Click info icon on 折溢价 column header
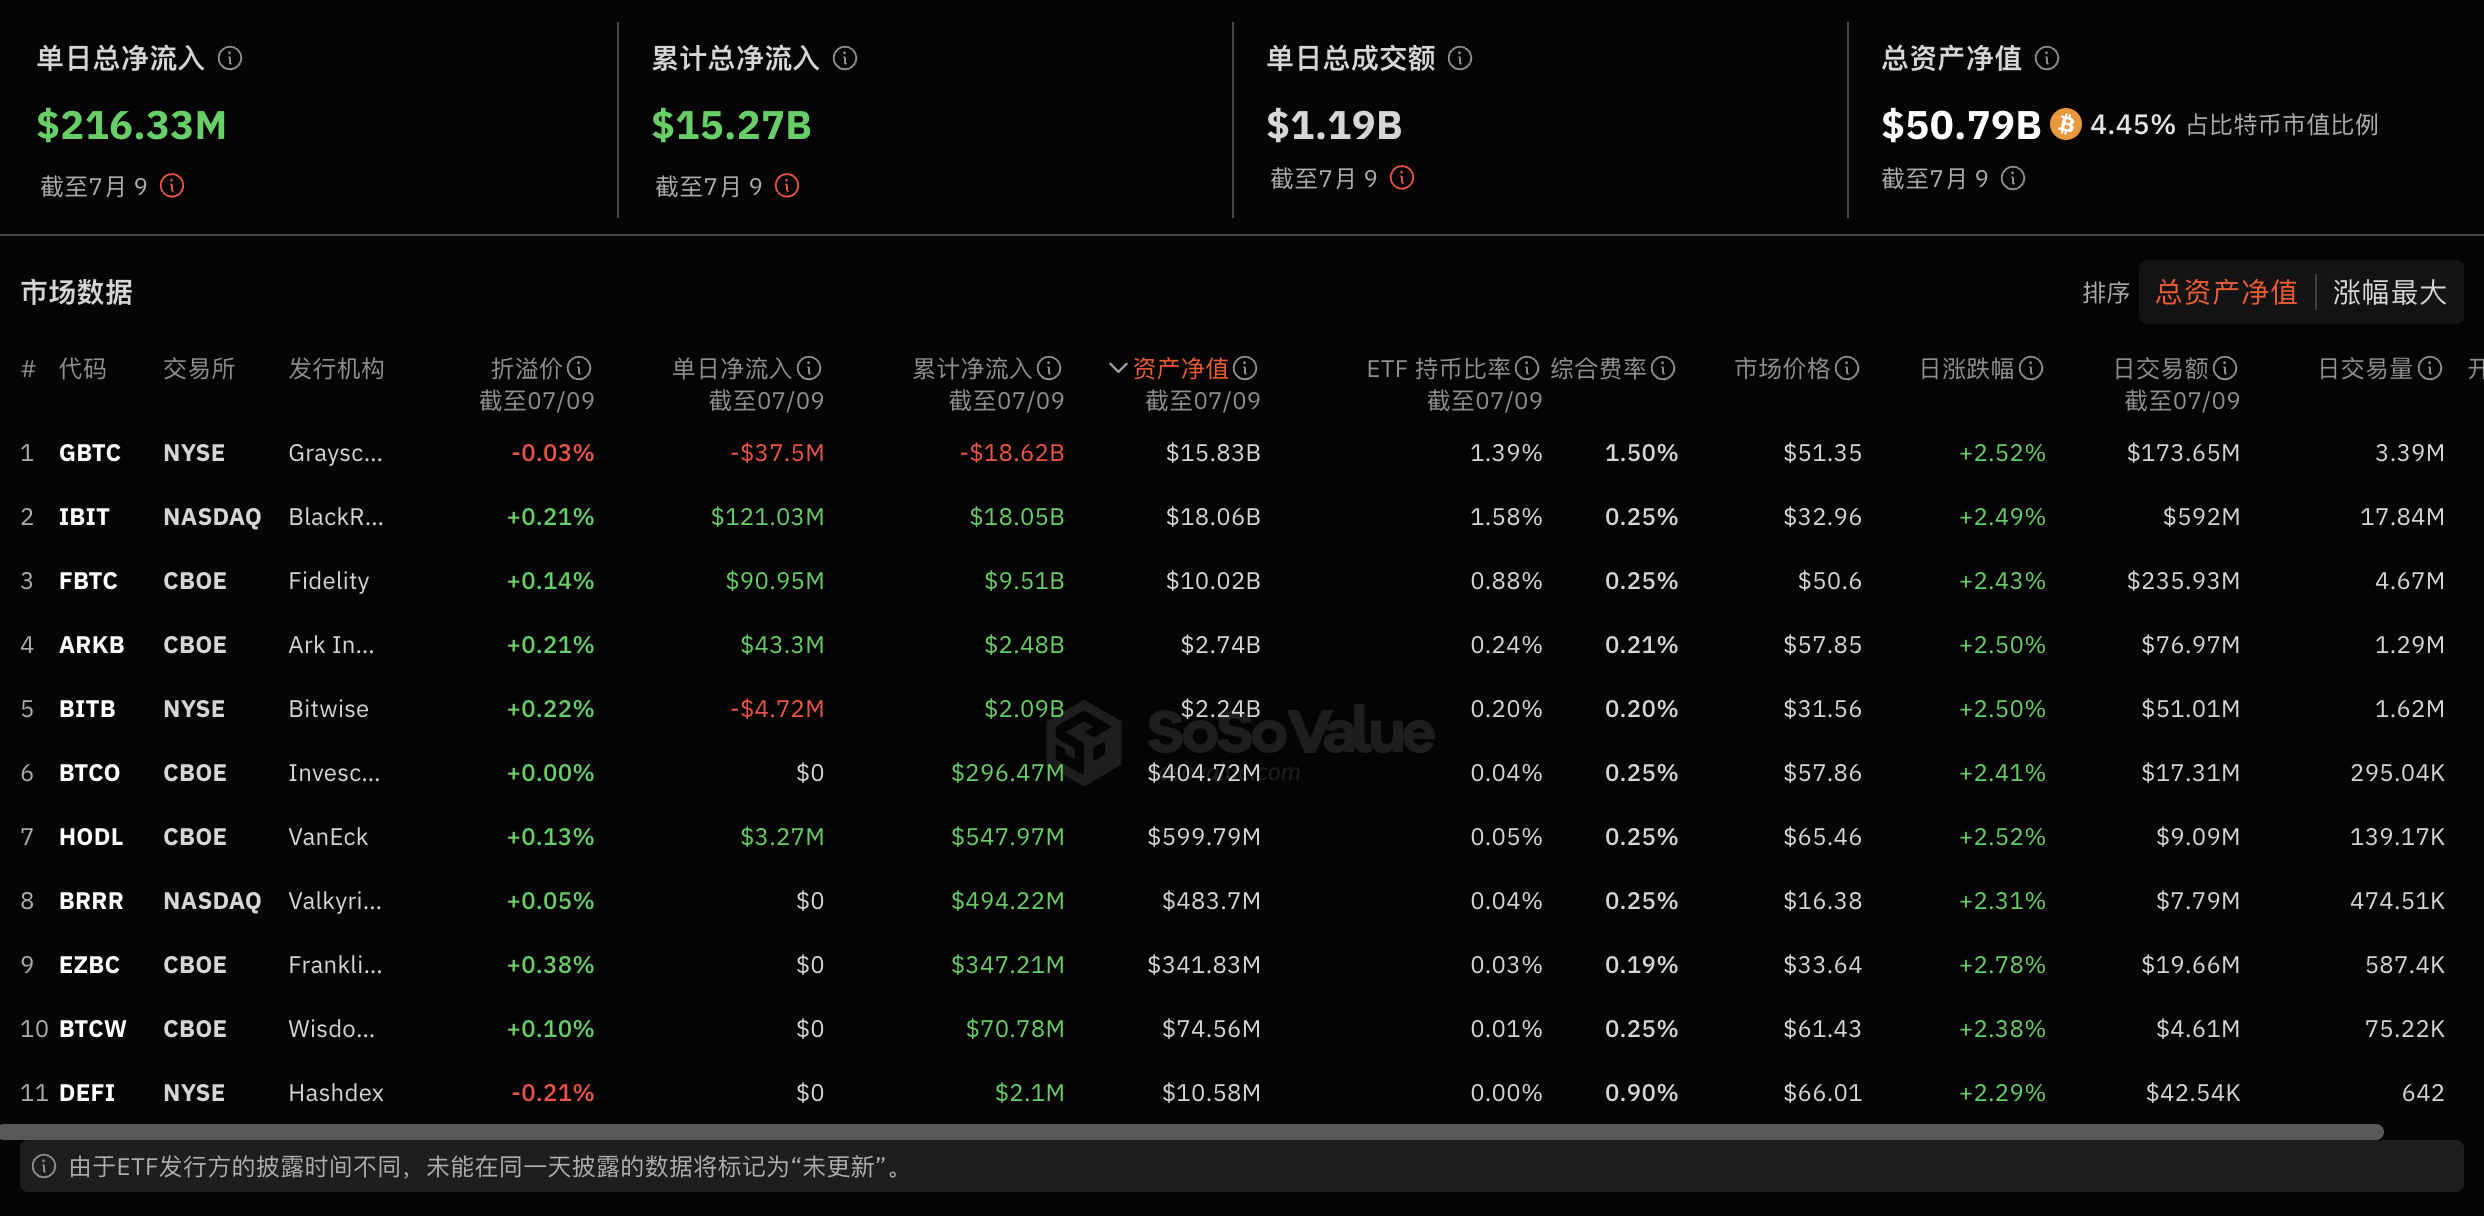The height and width of the screenshot is (1216, 2484). 580,369
